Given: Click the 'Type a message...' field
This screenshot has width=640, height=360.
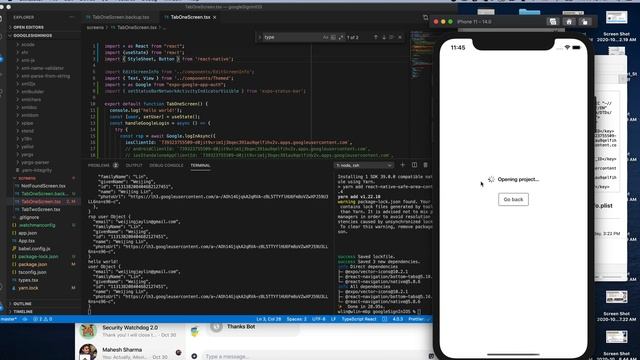Looking at the screenshot, I should click(x=314, y=356).
